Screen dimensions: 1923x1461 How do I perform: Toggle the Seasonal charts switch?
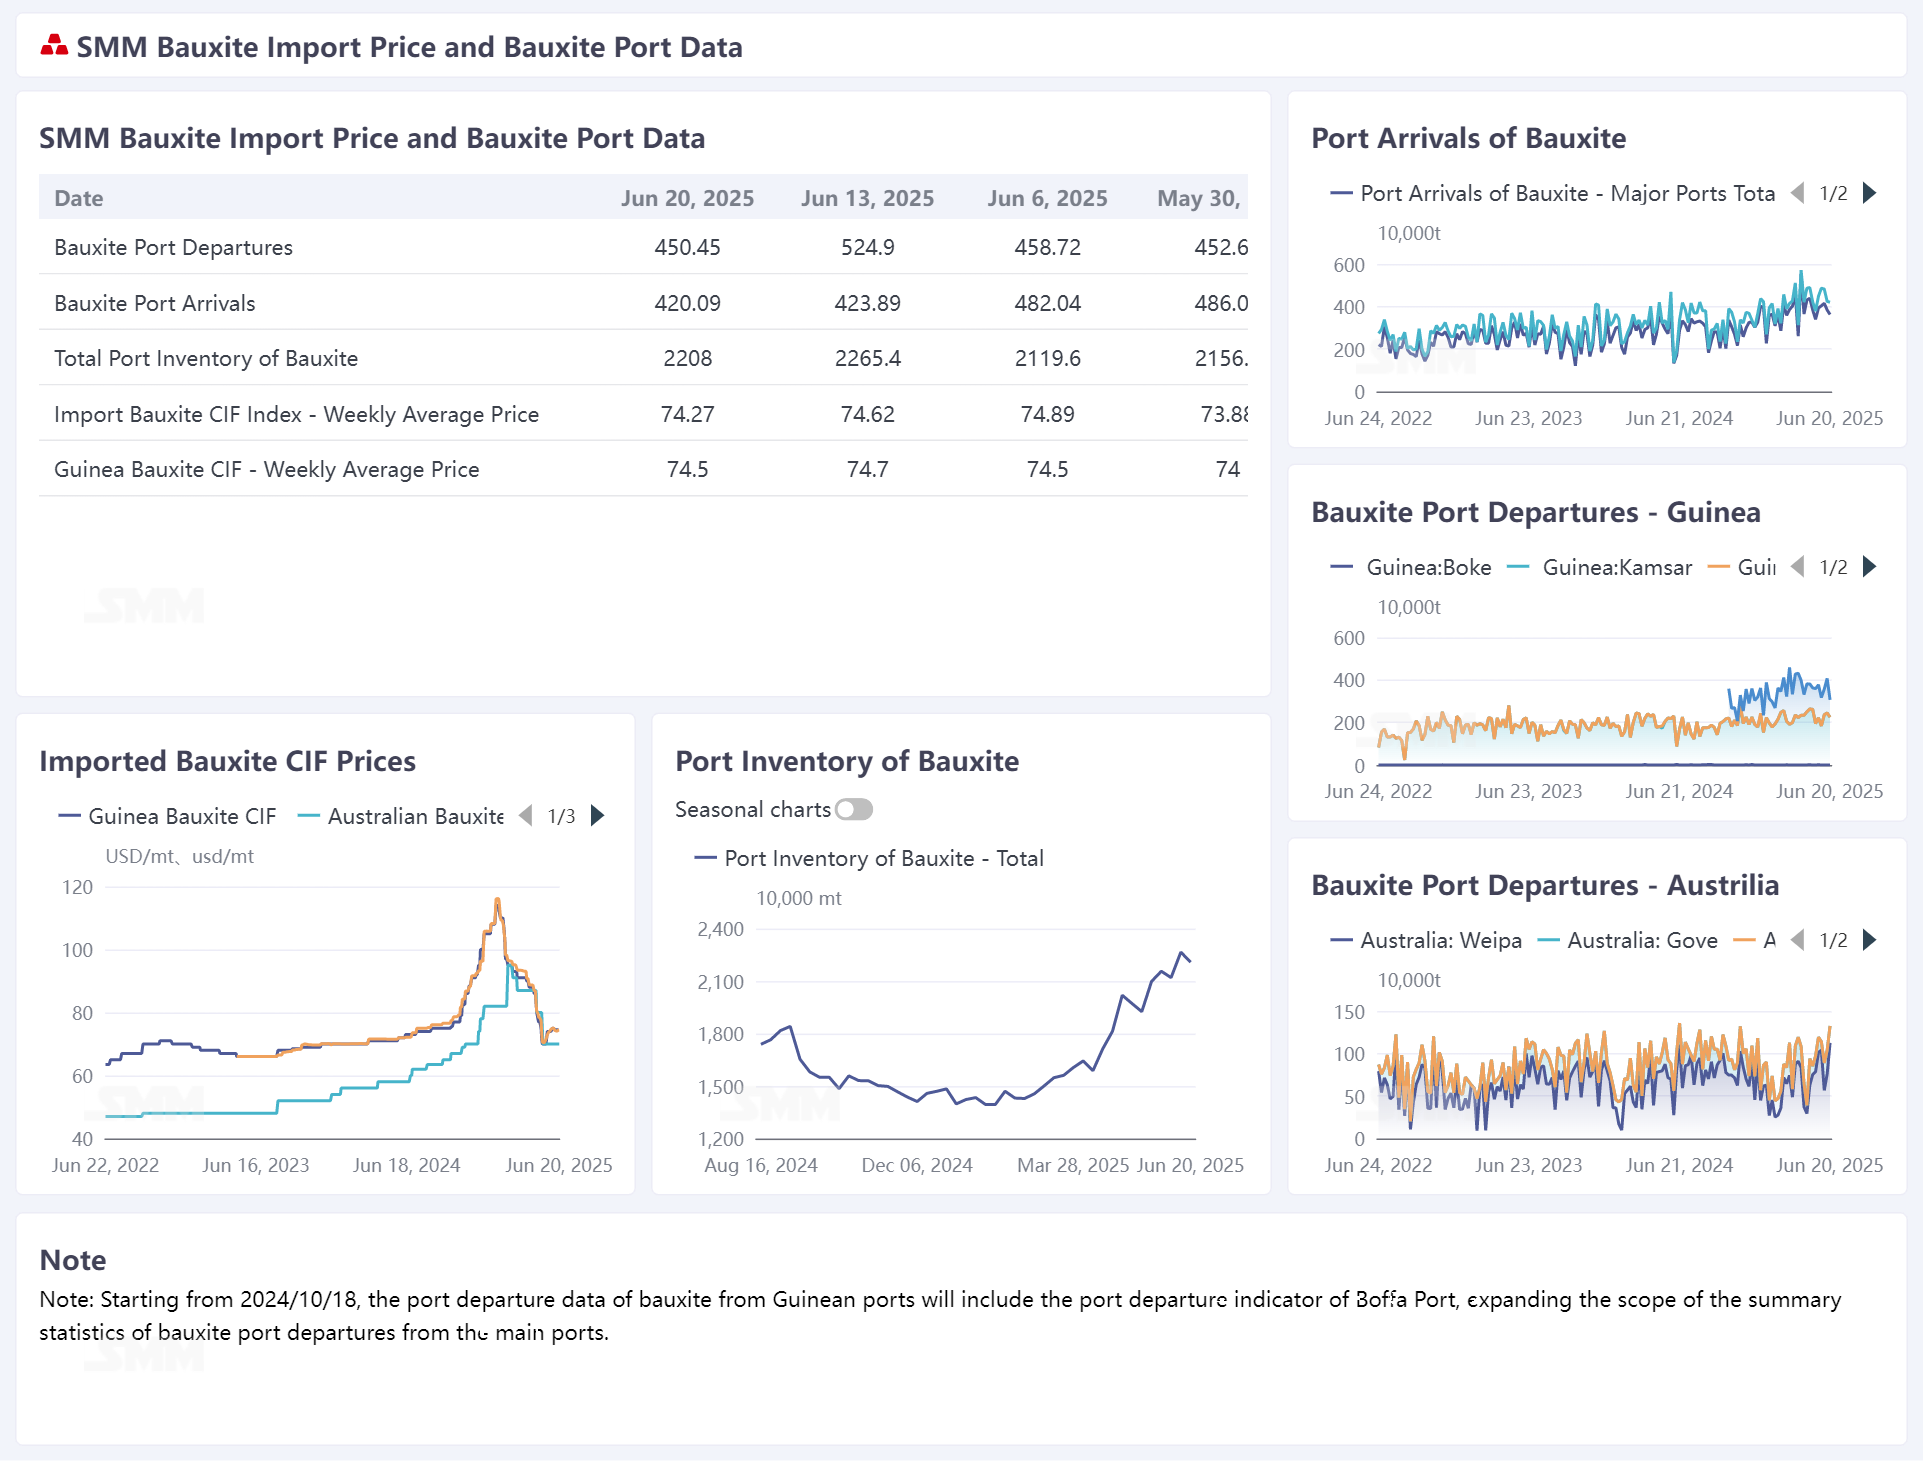[x=854, y=809]
